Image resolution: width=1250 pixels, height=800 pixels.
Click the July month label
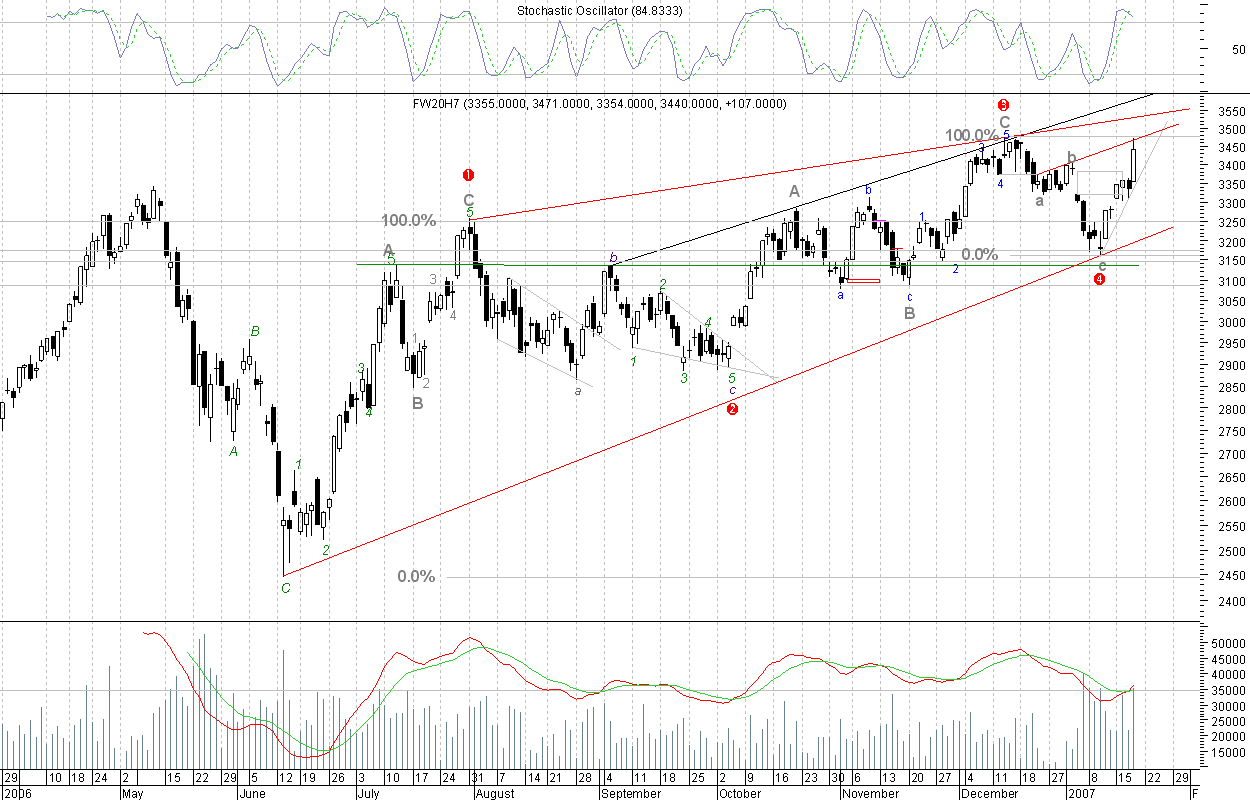pyautogui.click(x=371, y=794)
